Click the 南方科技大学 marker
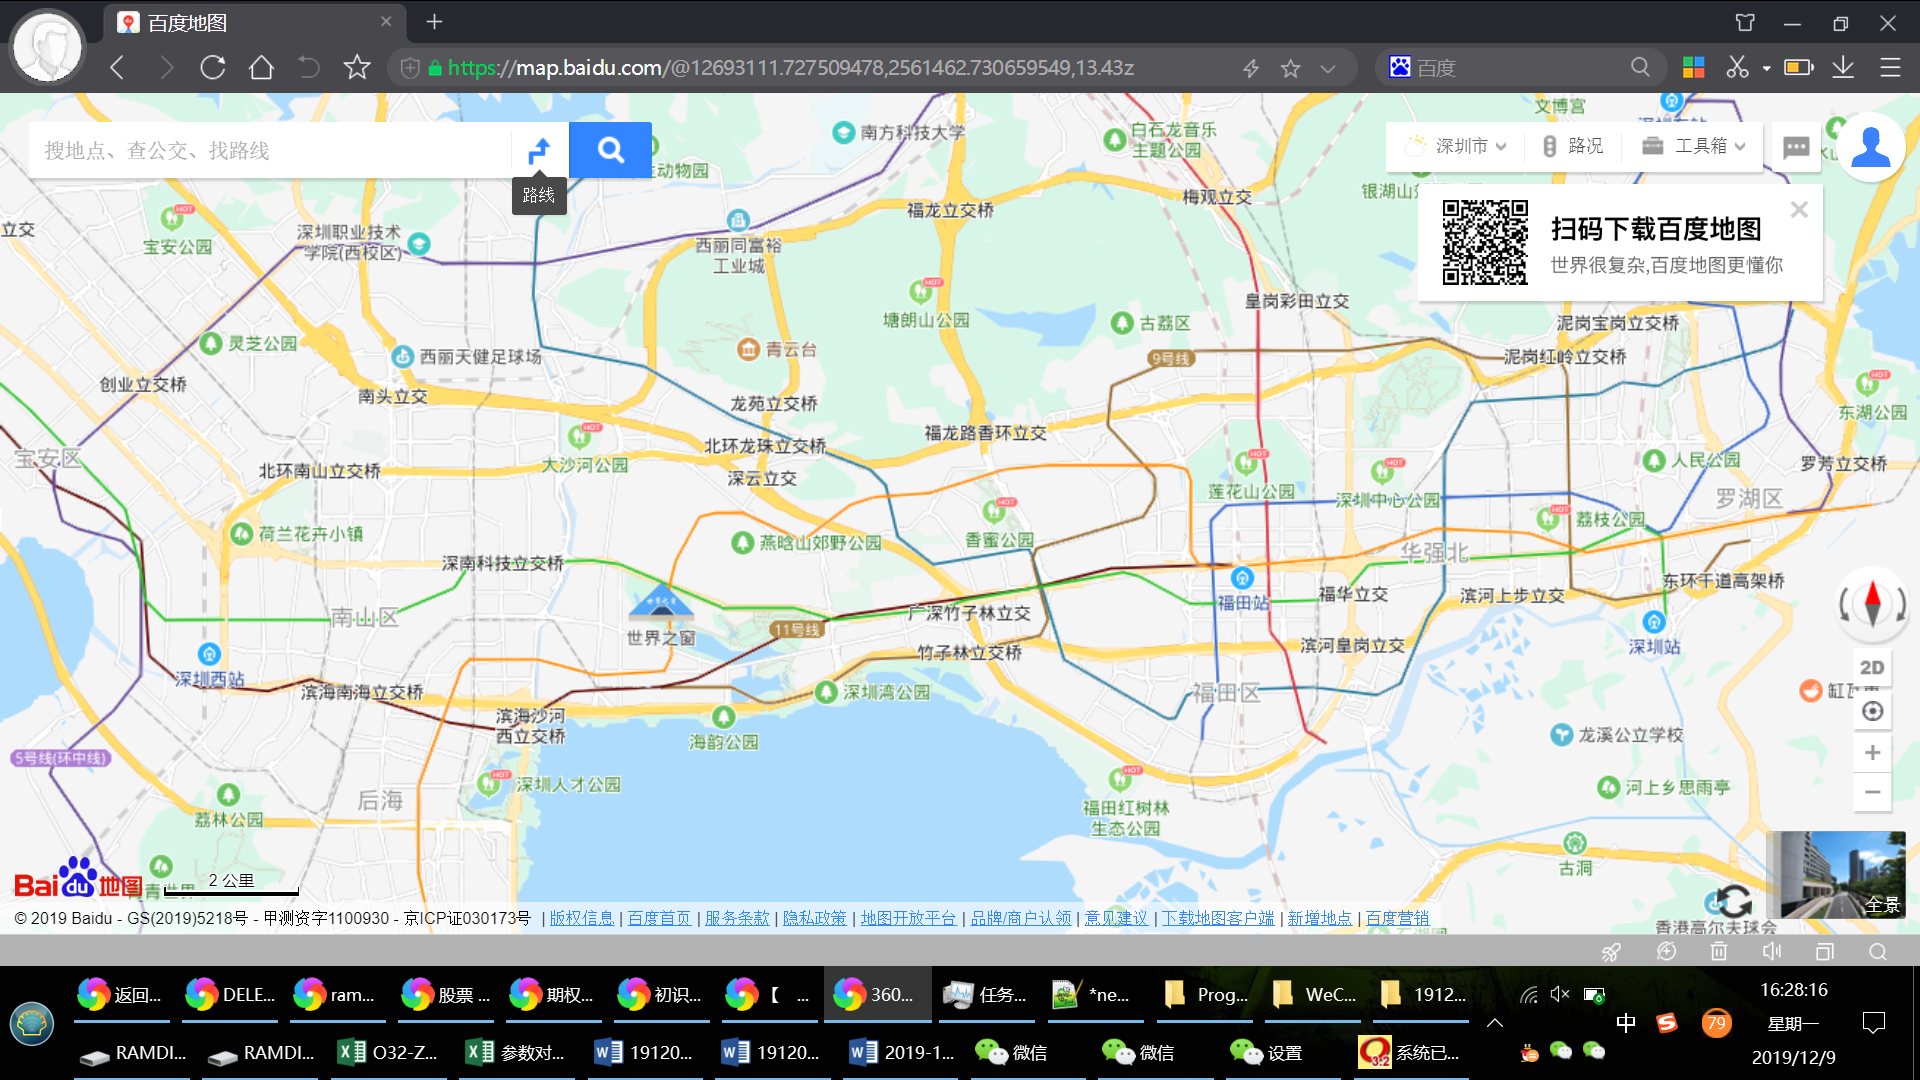Viewport: 1920px width, 1080px height. [x=843, y=132]
